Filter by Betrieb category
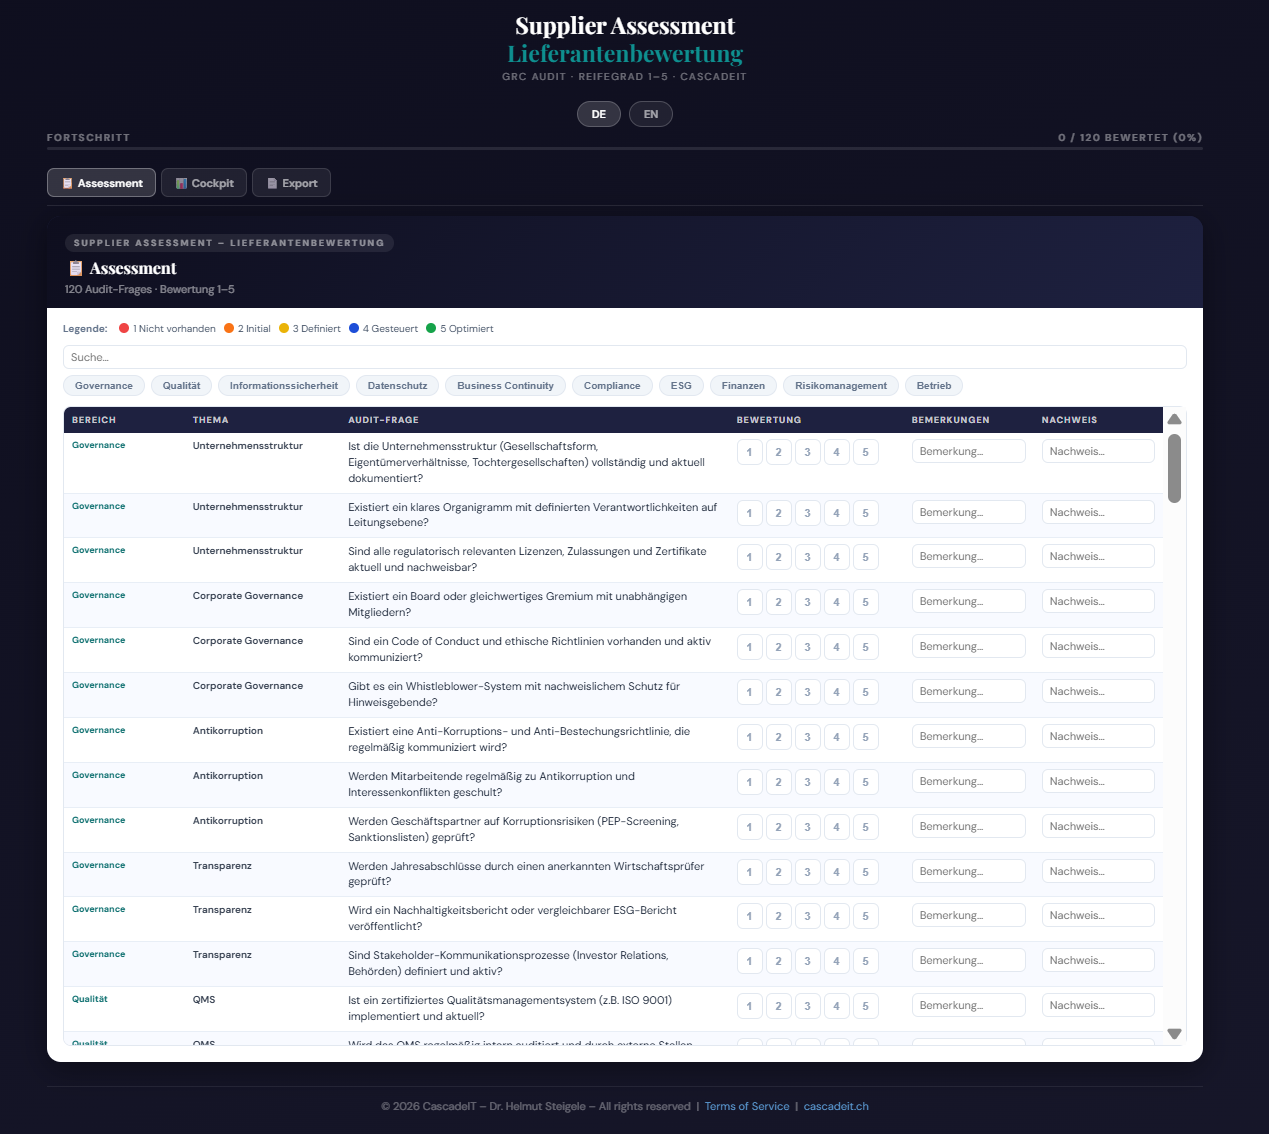This screenshot has width=1269, height=1134. pyautogui.click(x=934, y=386)
